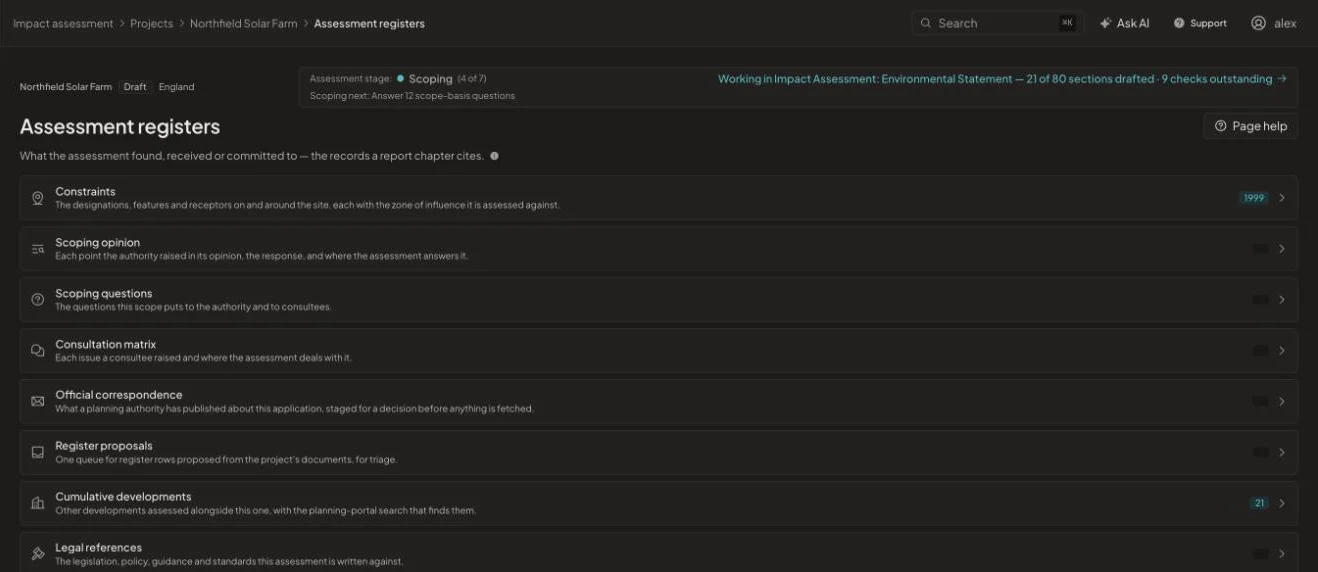1318x572 pixels.
Task: Go to Northfield Solar Farm breadcrumb
Action: click(x=244, y=23)
